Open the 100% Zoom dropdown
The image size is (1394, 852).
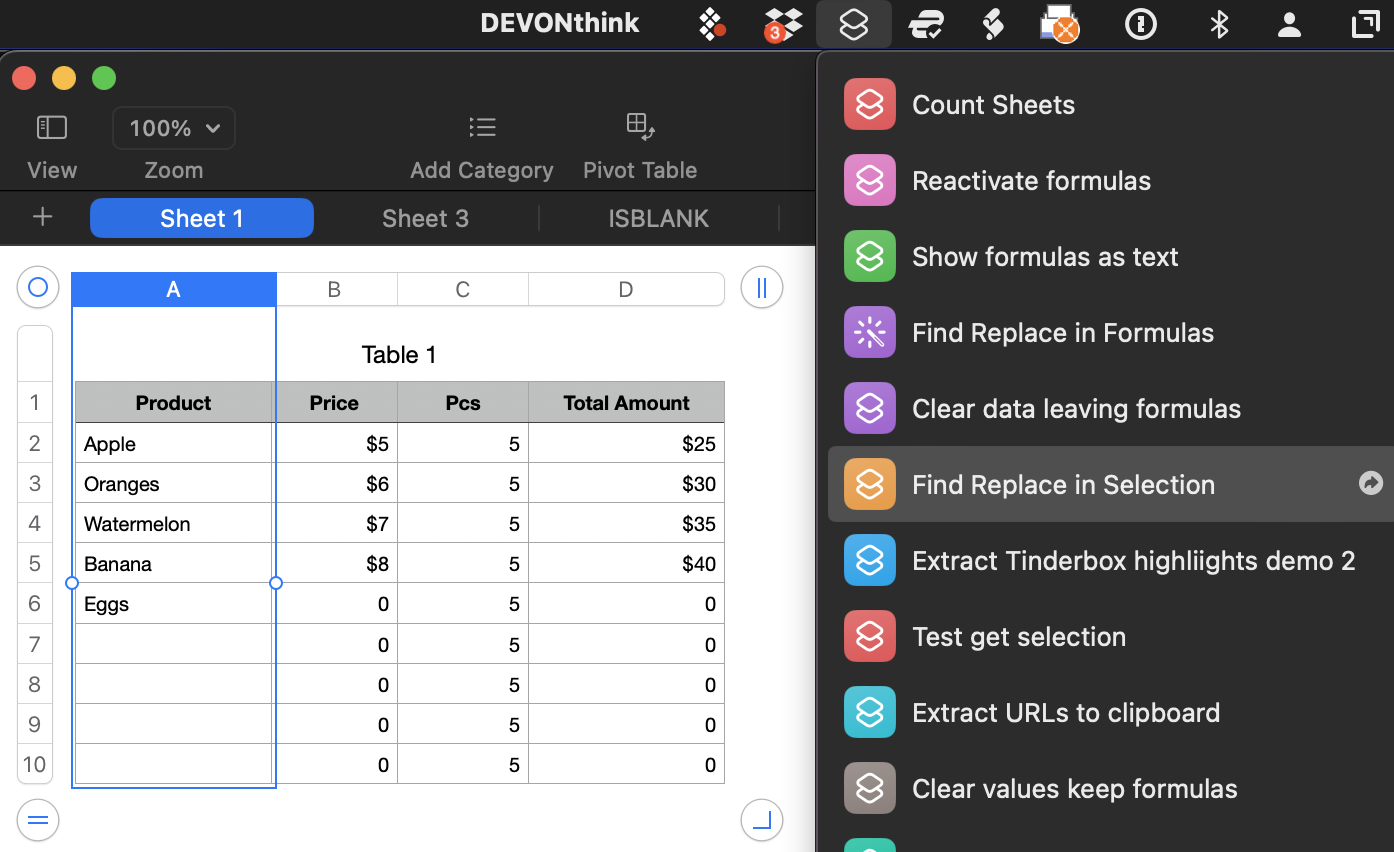point(174,128)
